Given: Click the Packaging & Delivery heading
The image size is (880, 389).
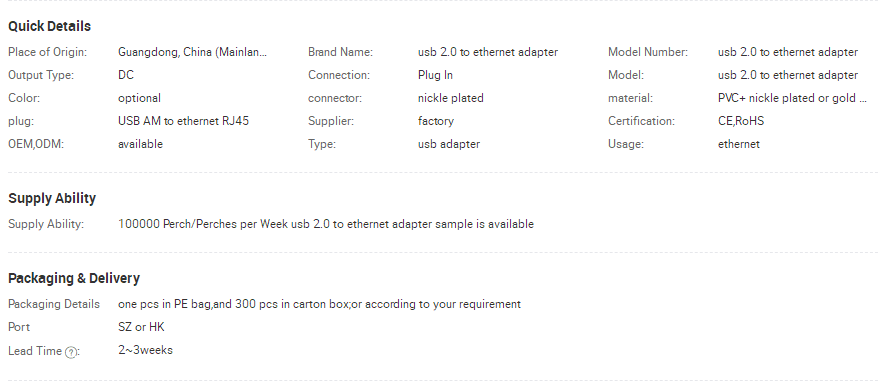Looking at the screenshot, I should tap(74, 278).
